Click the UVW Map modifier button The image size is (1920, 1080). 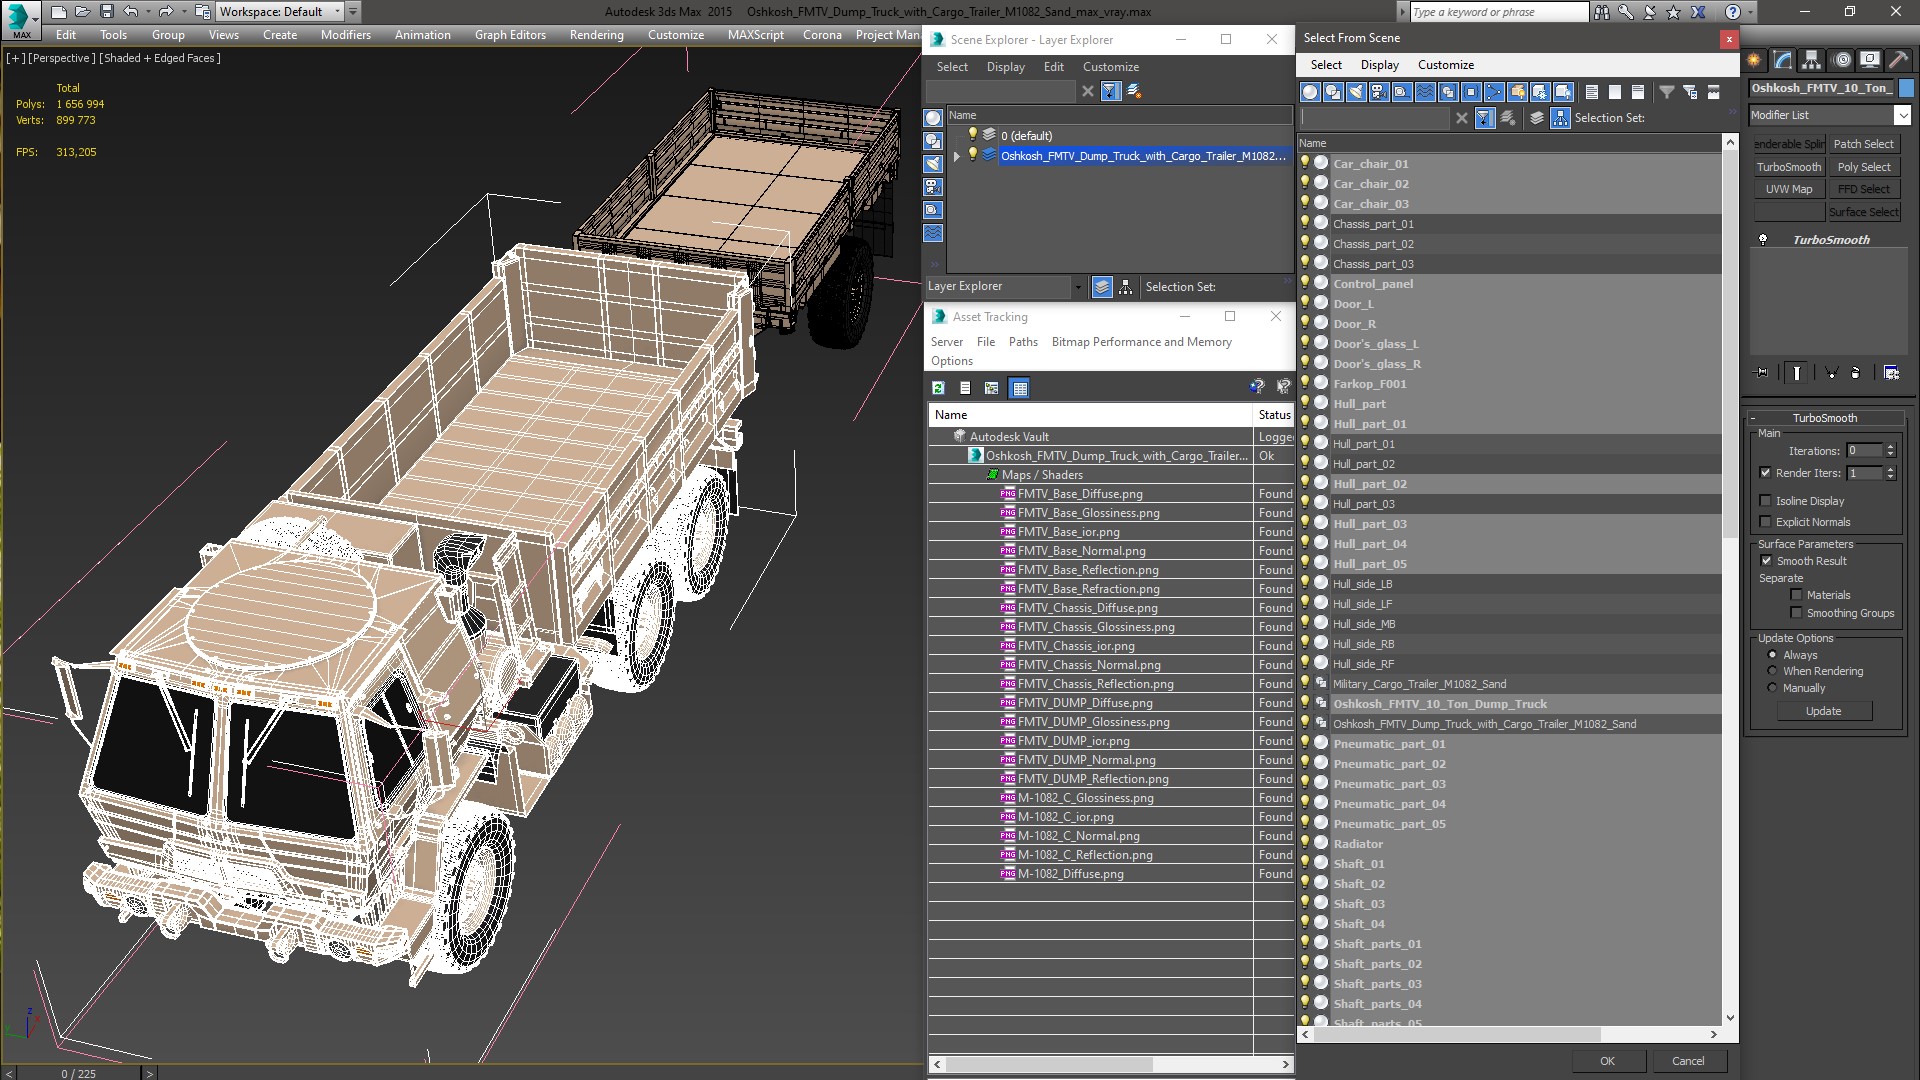click(1788, 189)
